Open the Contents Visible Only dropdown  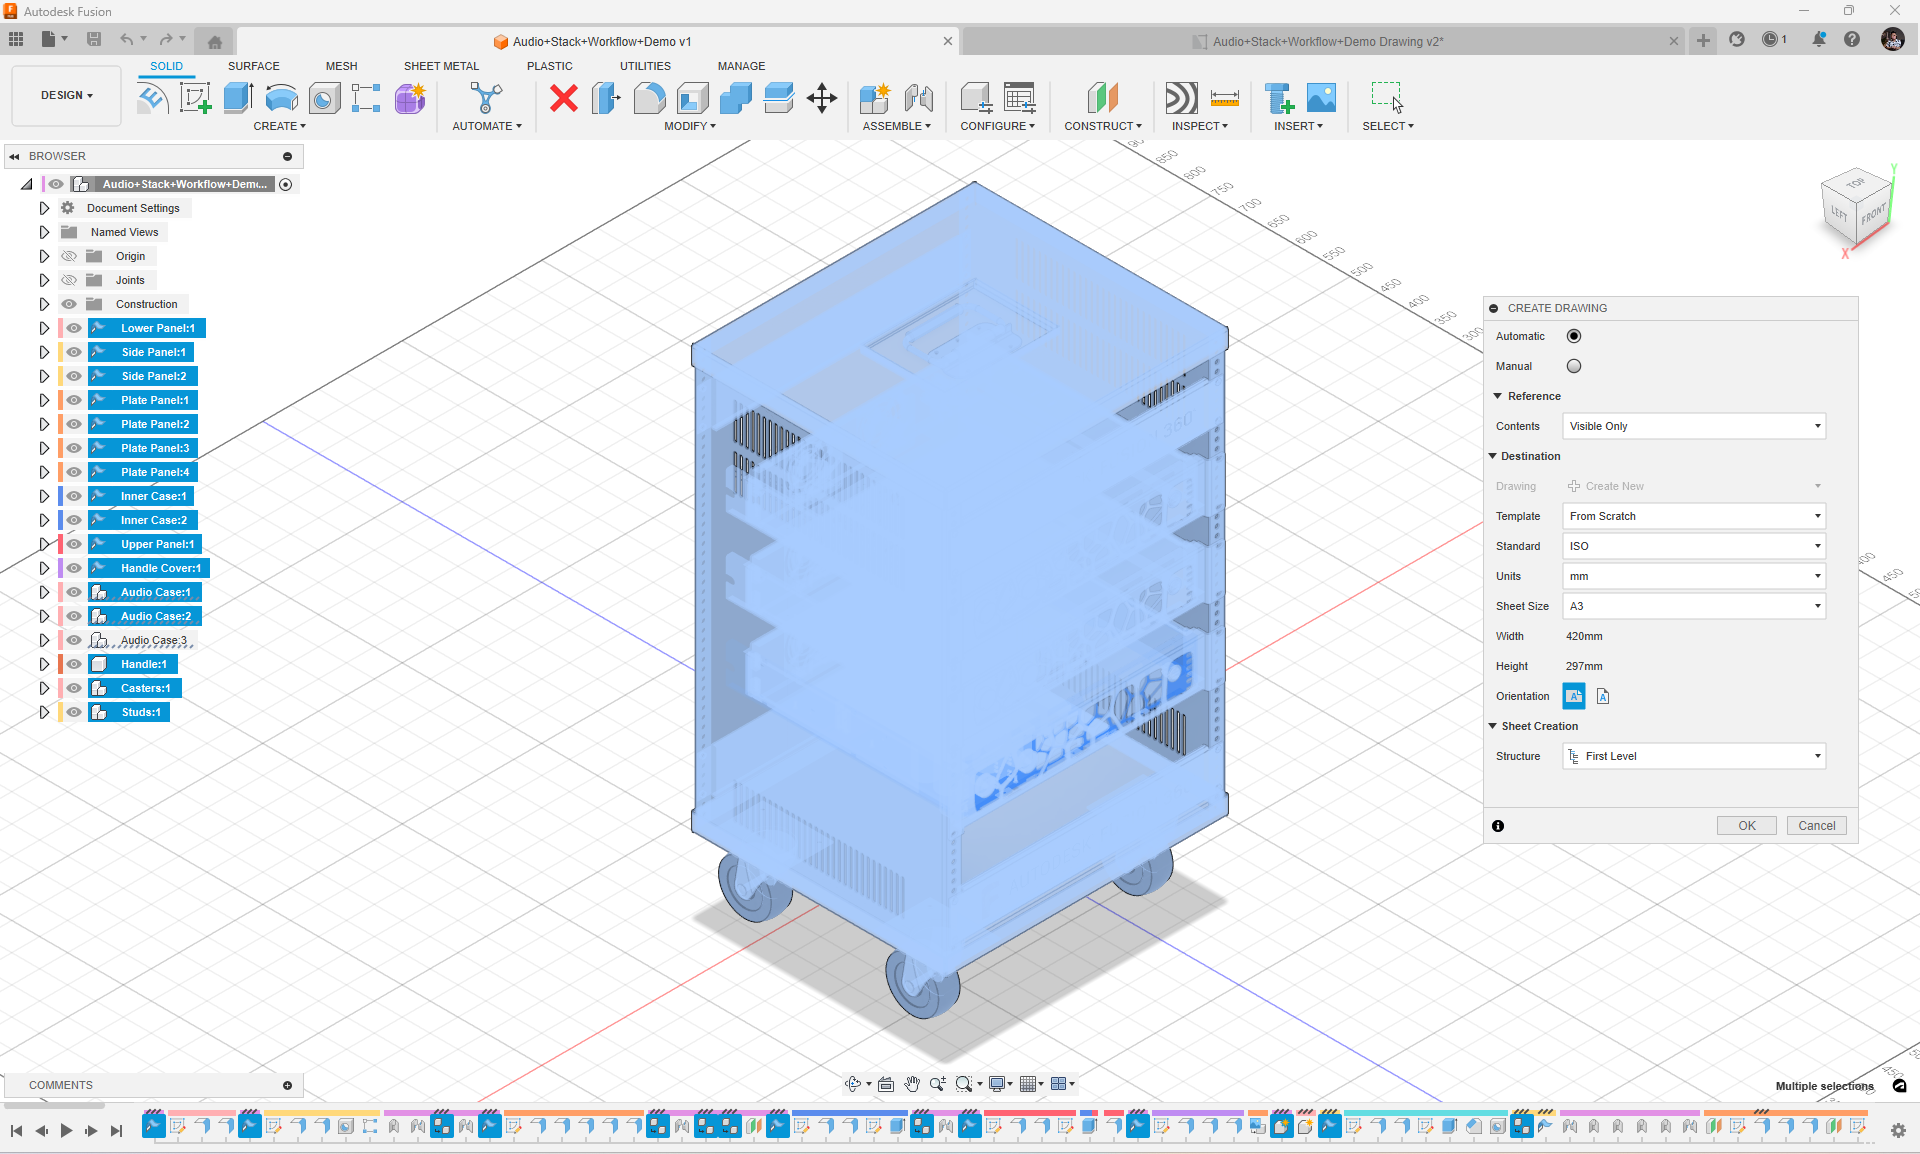tap(1694, 426)
